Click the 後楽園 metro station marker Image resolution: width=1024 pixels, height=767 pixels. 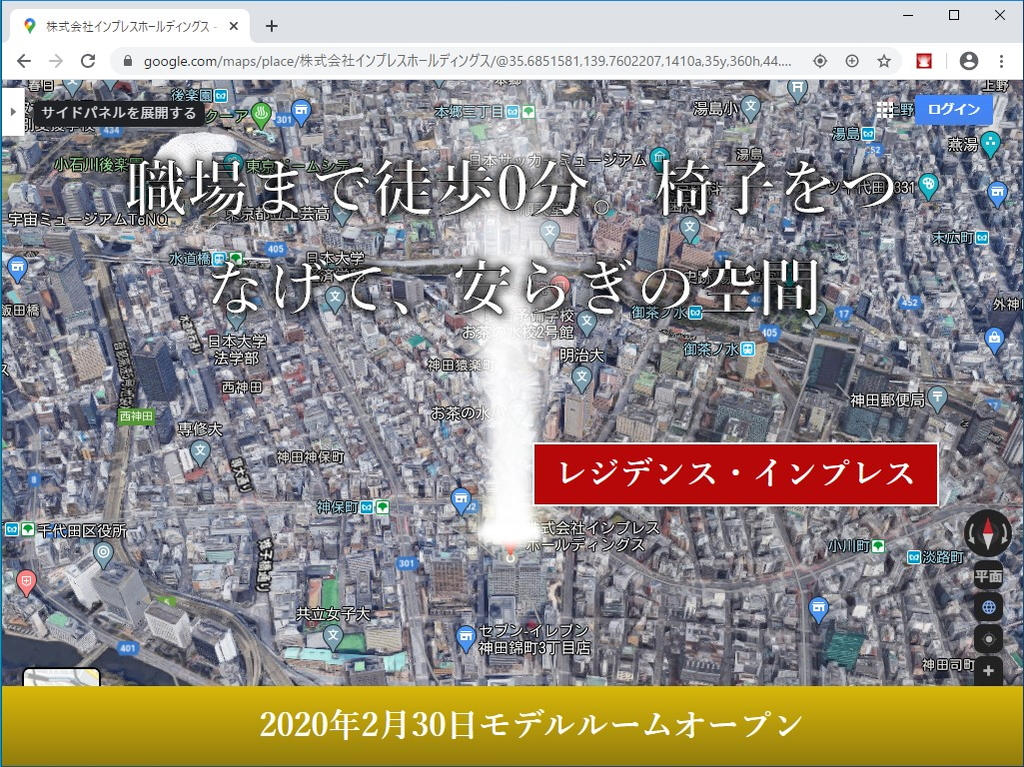point(219,96)
